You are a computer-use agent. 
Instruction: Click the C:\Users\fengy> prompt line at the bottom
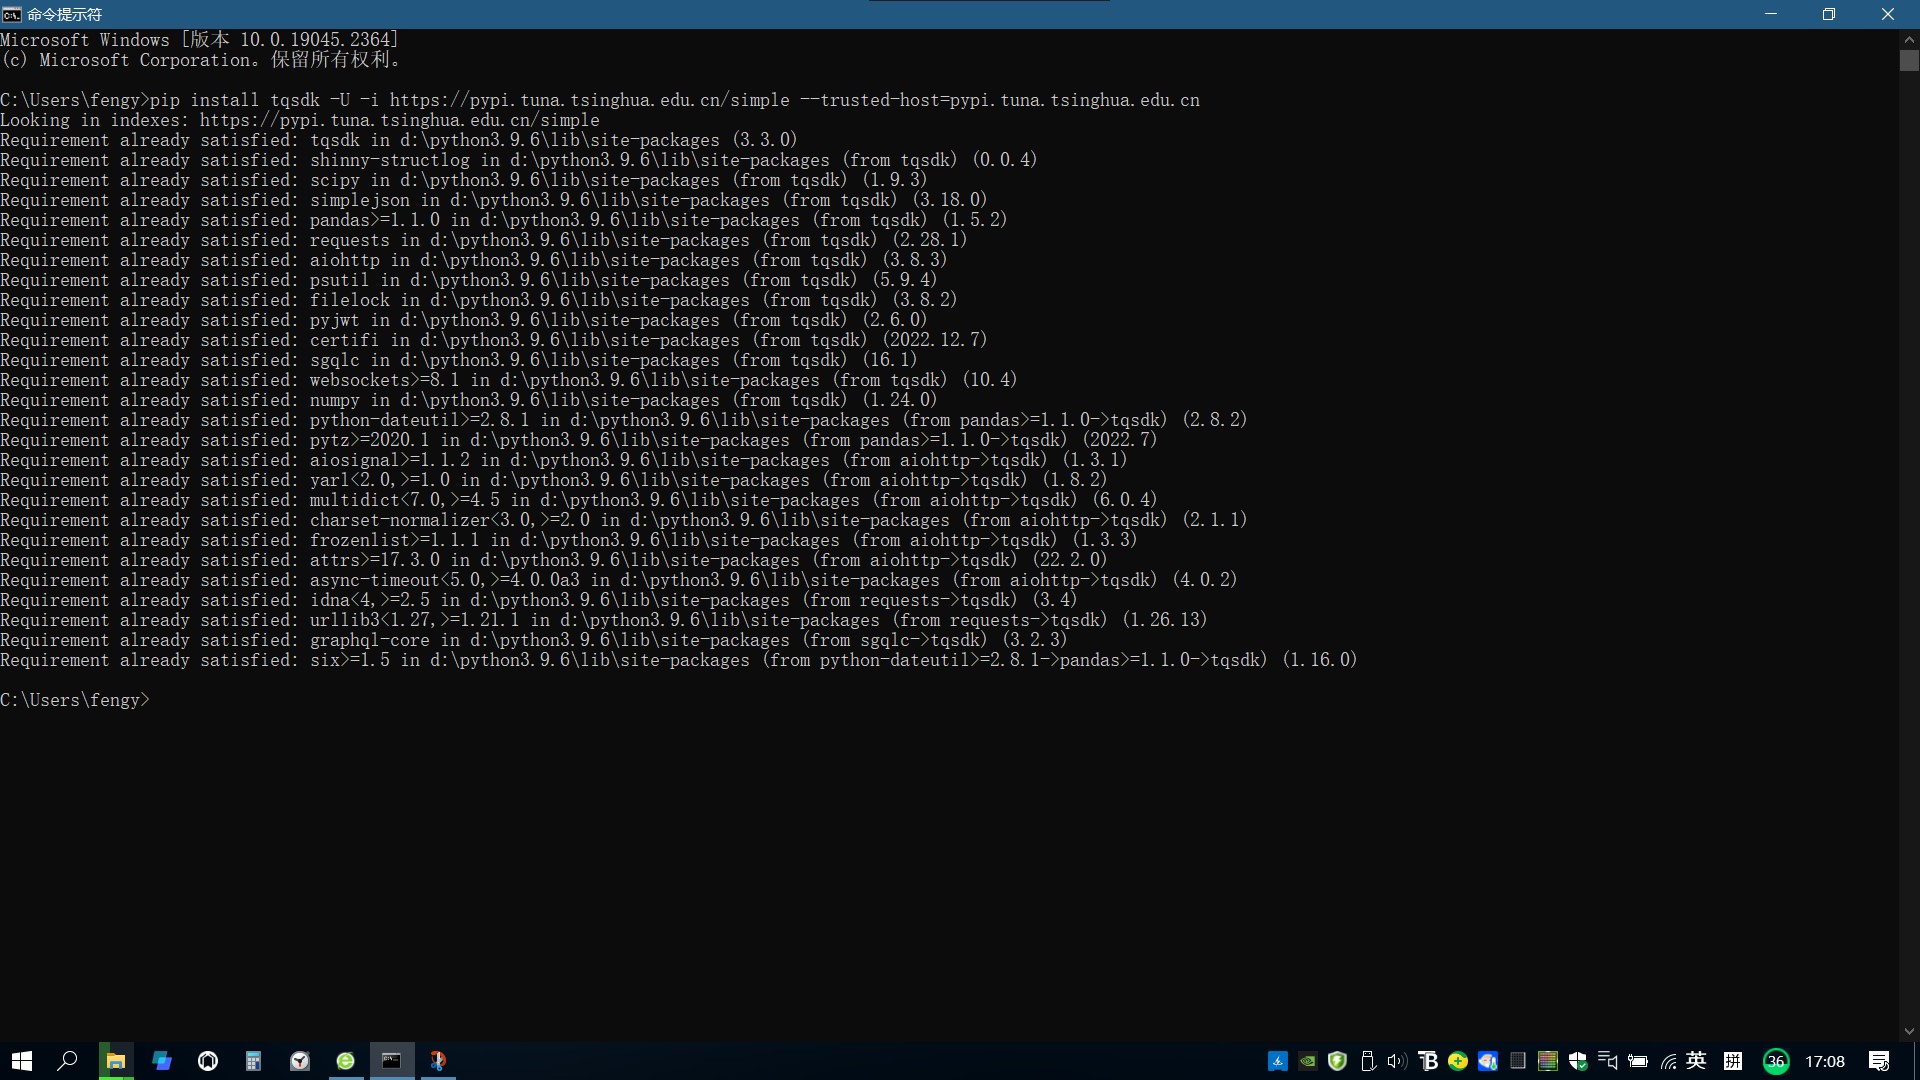(x=75, y=700)
